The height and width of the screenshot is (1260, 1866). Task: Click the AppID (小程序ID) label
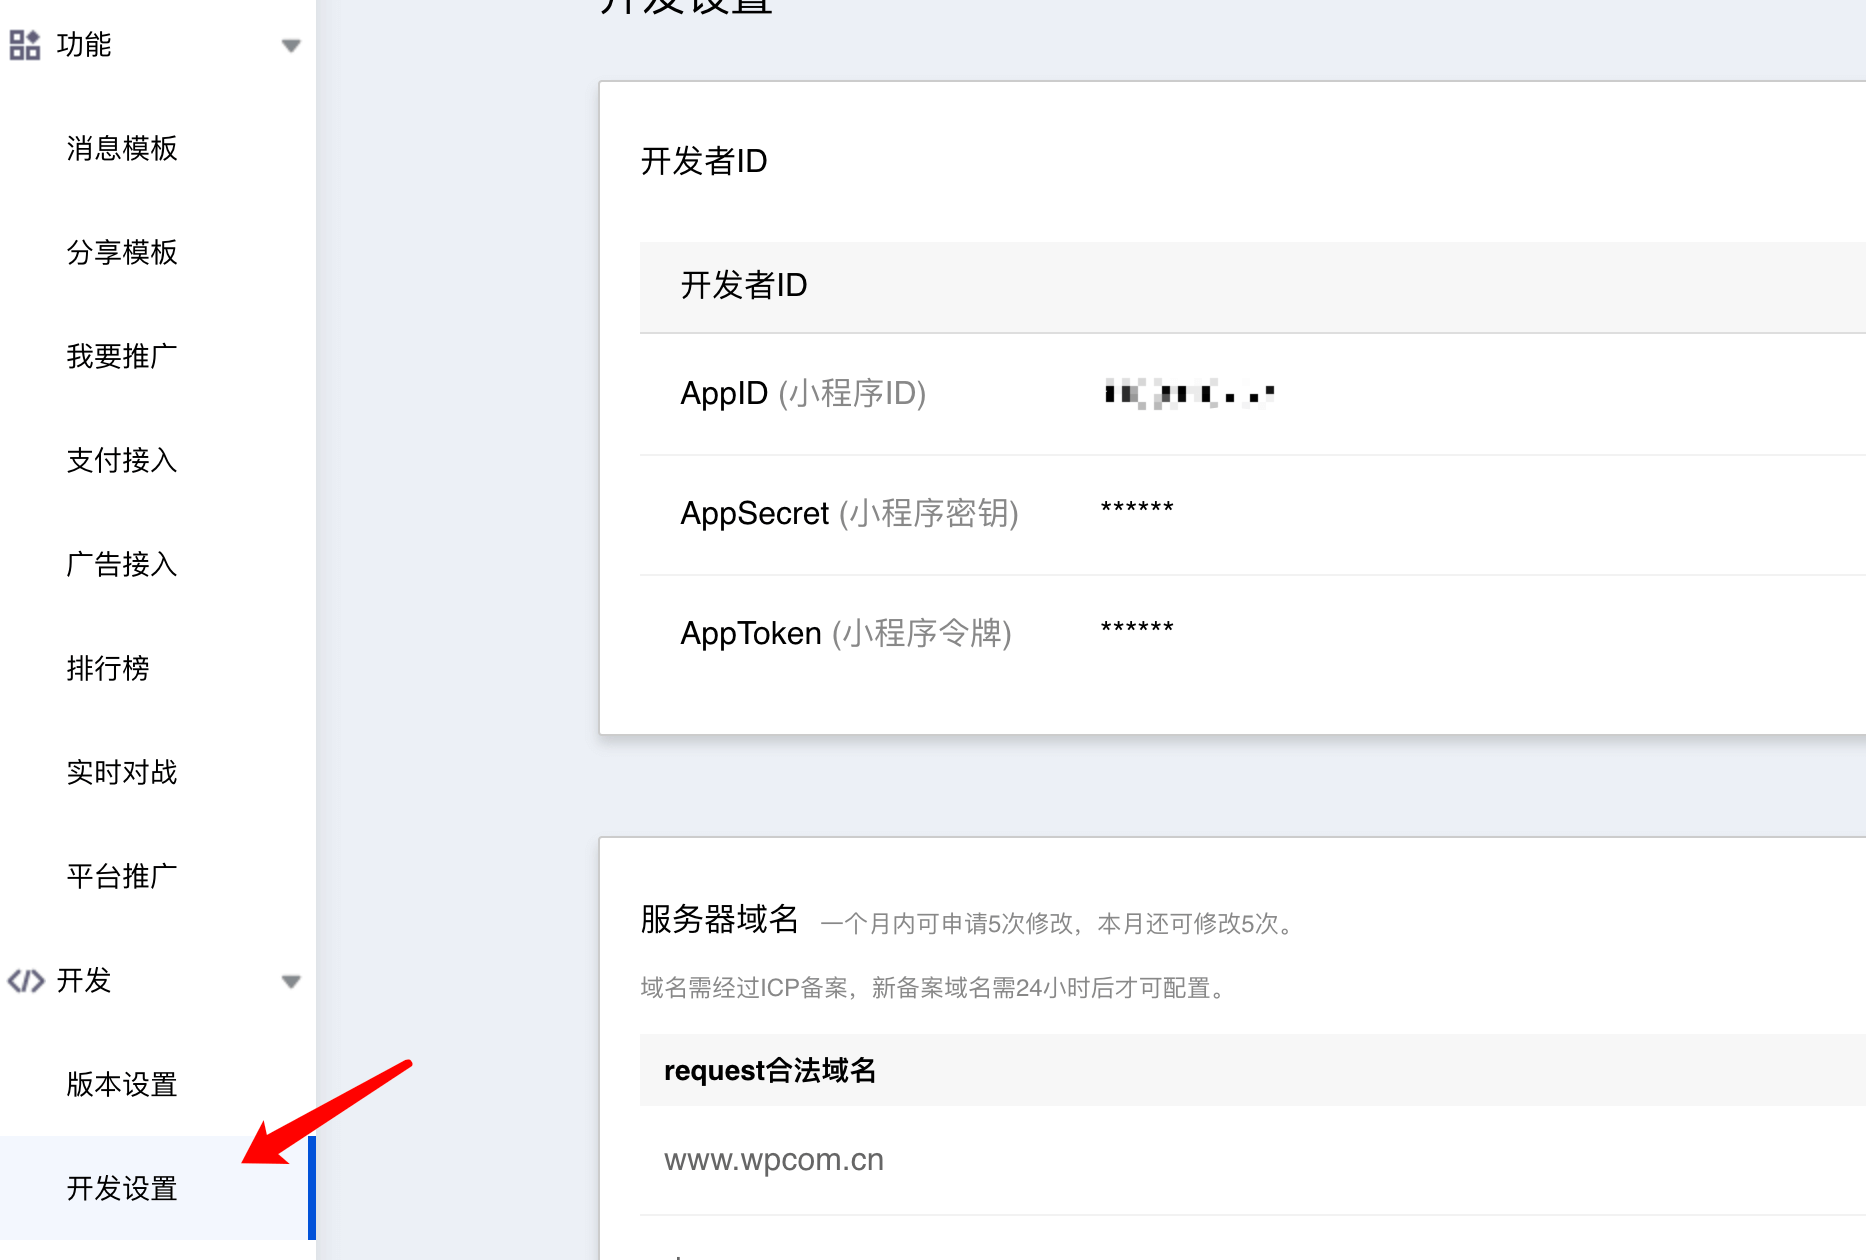pyautogui.click(x=803, y=393)
